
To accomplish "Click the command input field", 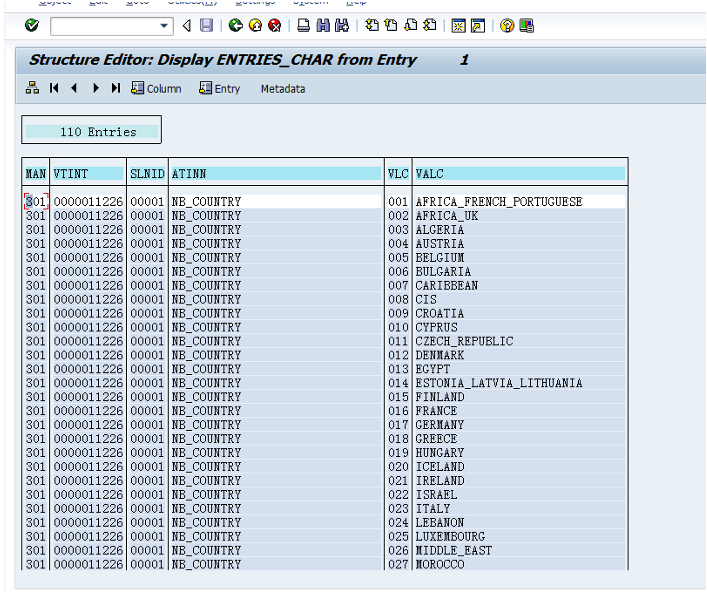I will pyautogui.click(x=104, y=25).
